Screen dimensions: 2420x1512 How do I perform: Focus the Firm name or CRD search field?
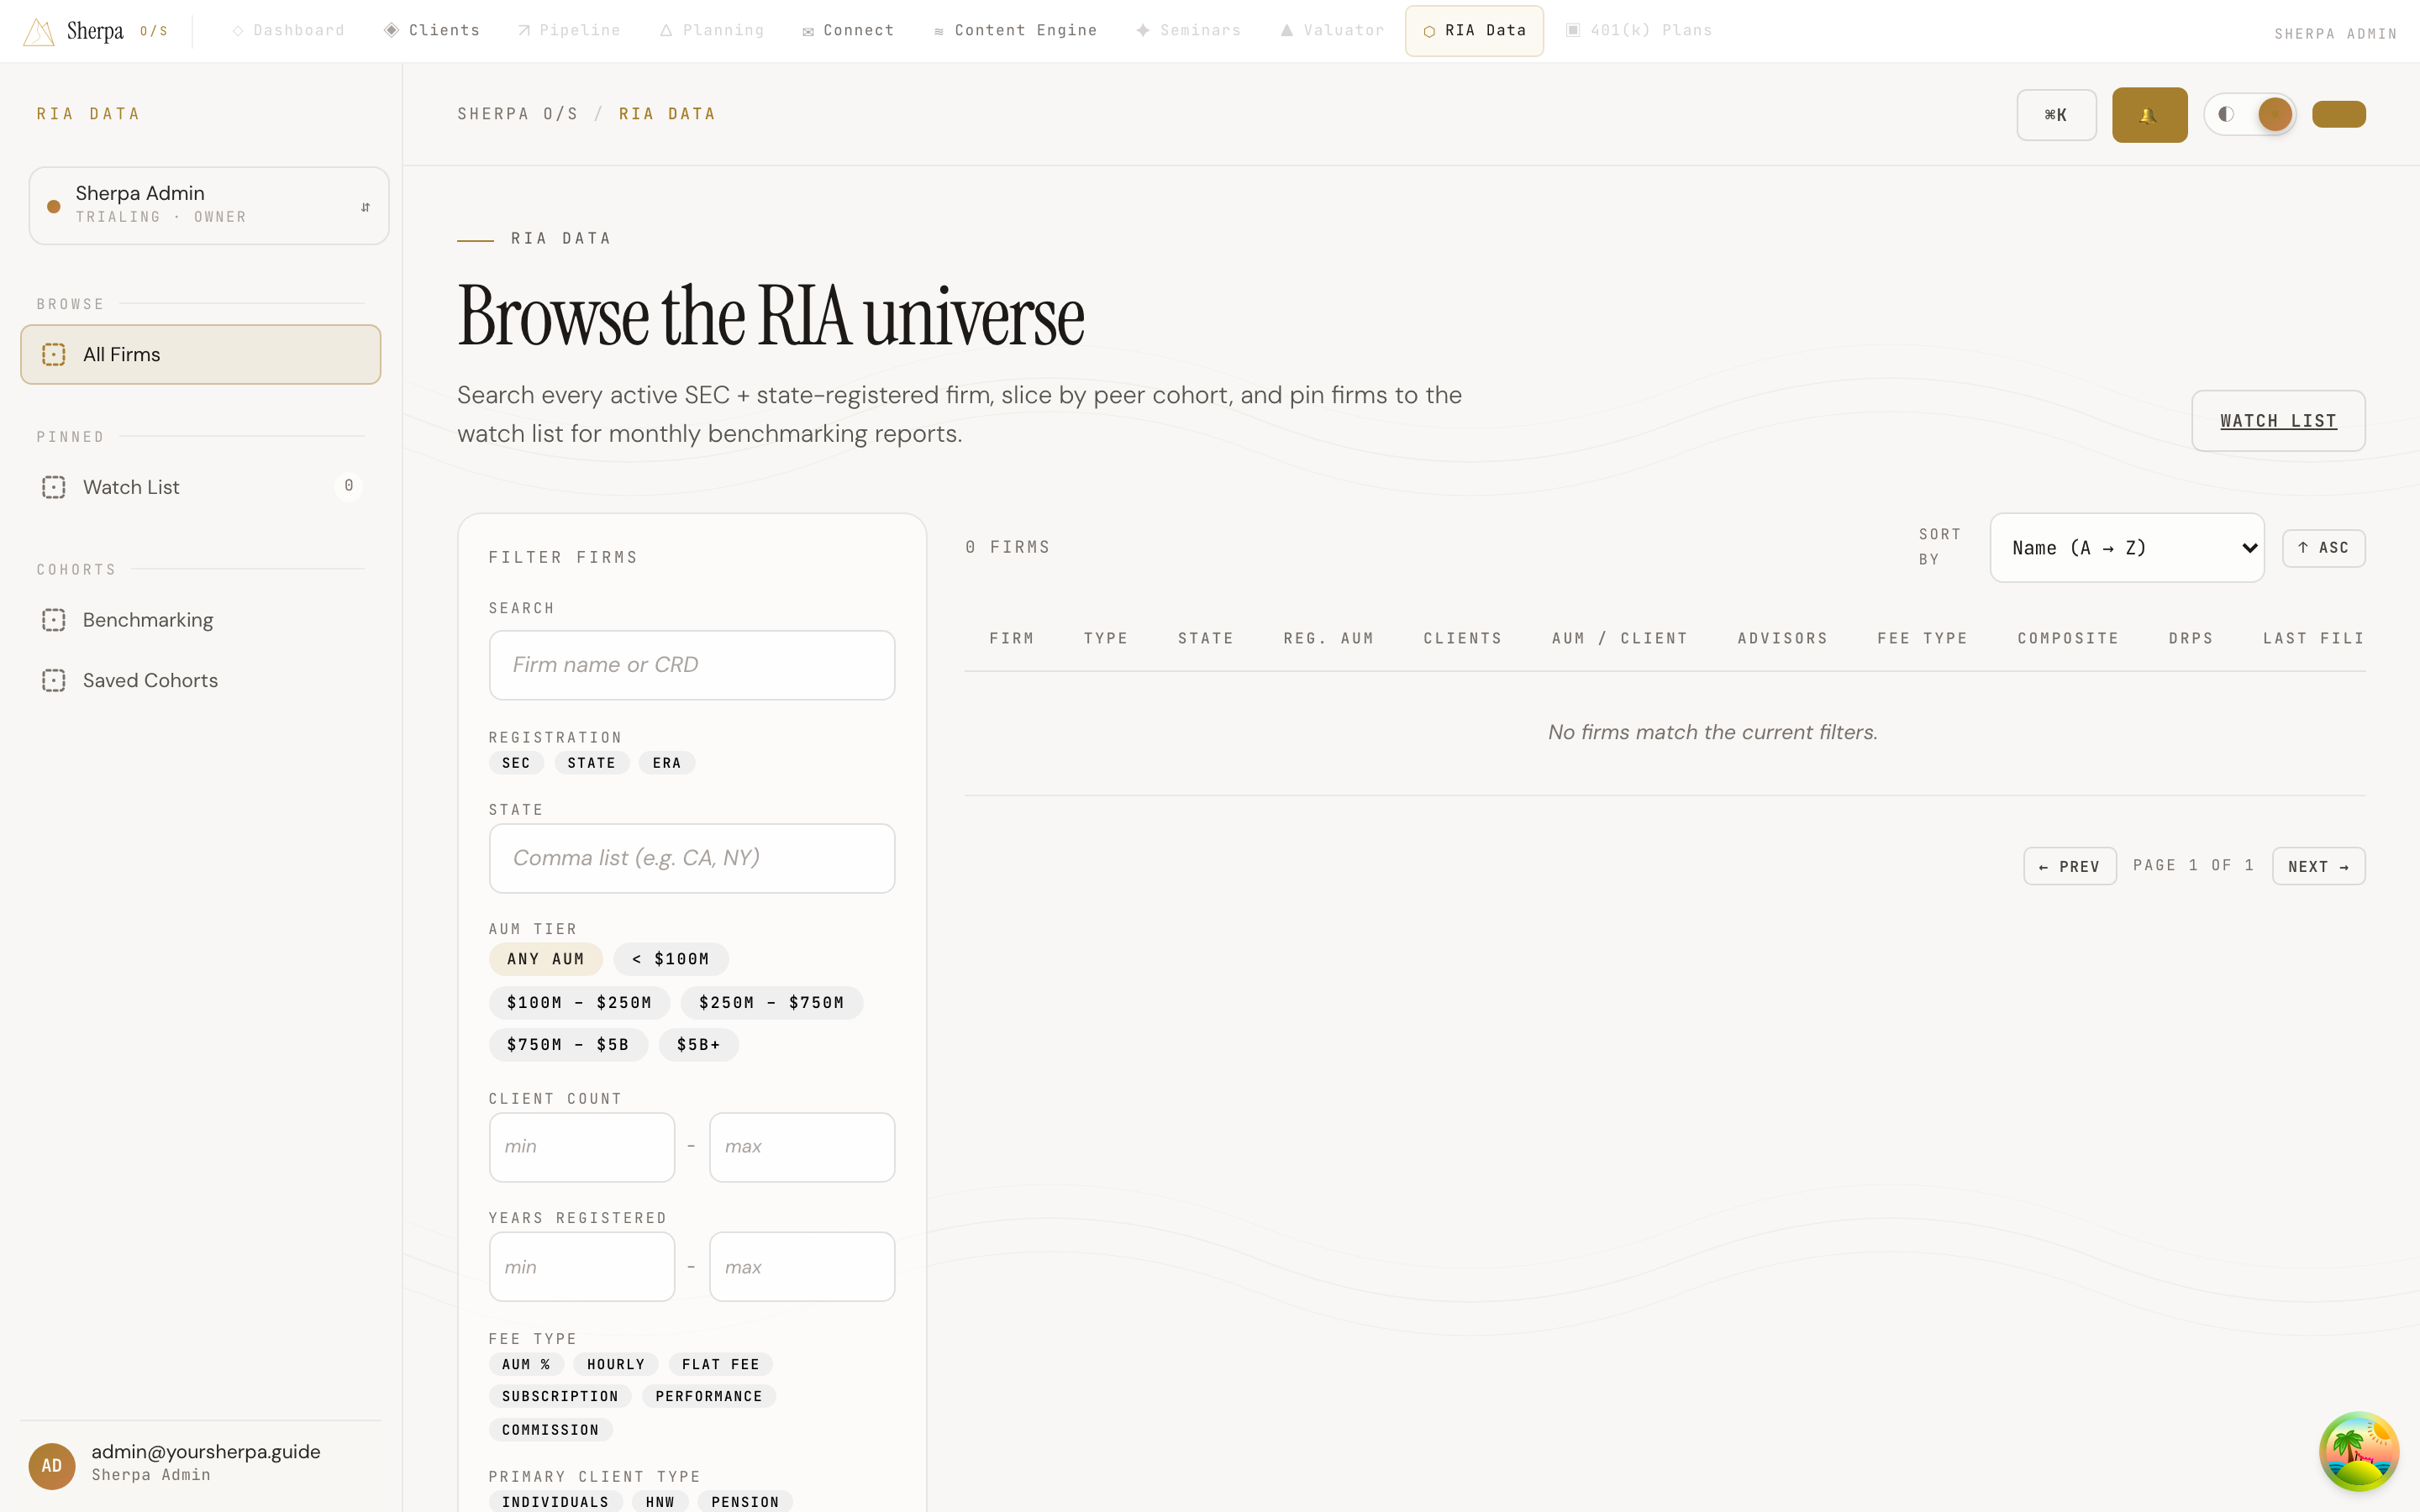(x=692, y=665)
